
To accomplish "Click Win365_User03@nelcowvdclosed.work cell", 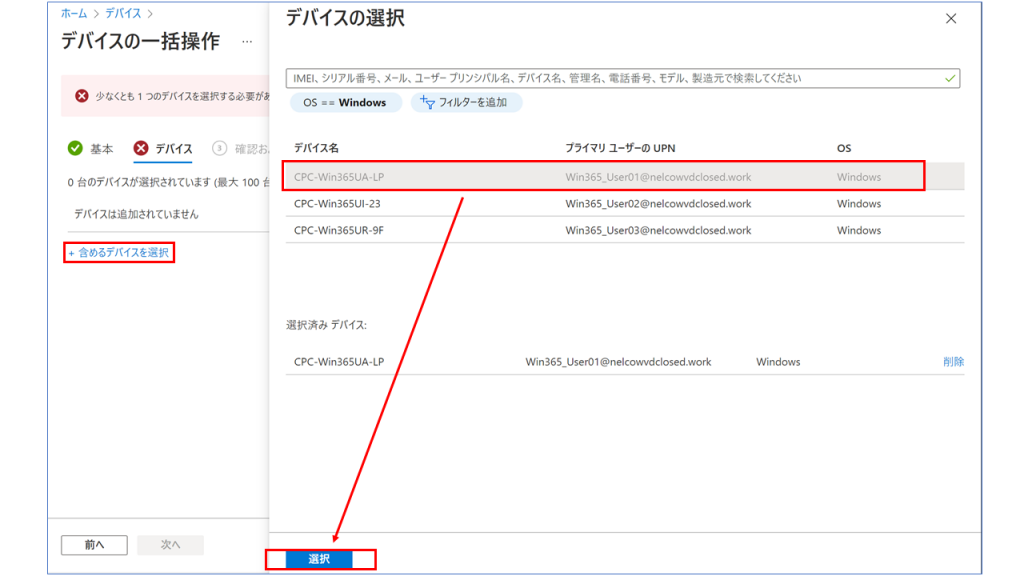I will 658,230.
